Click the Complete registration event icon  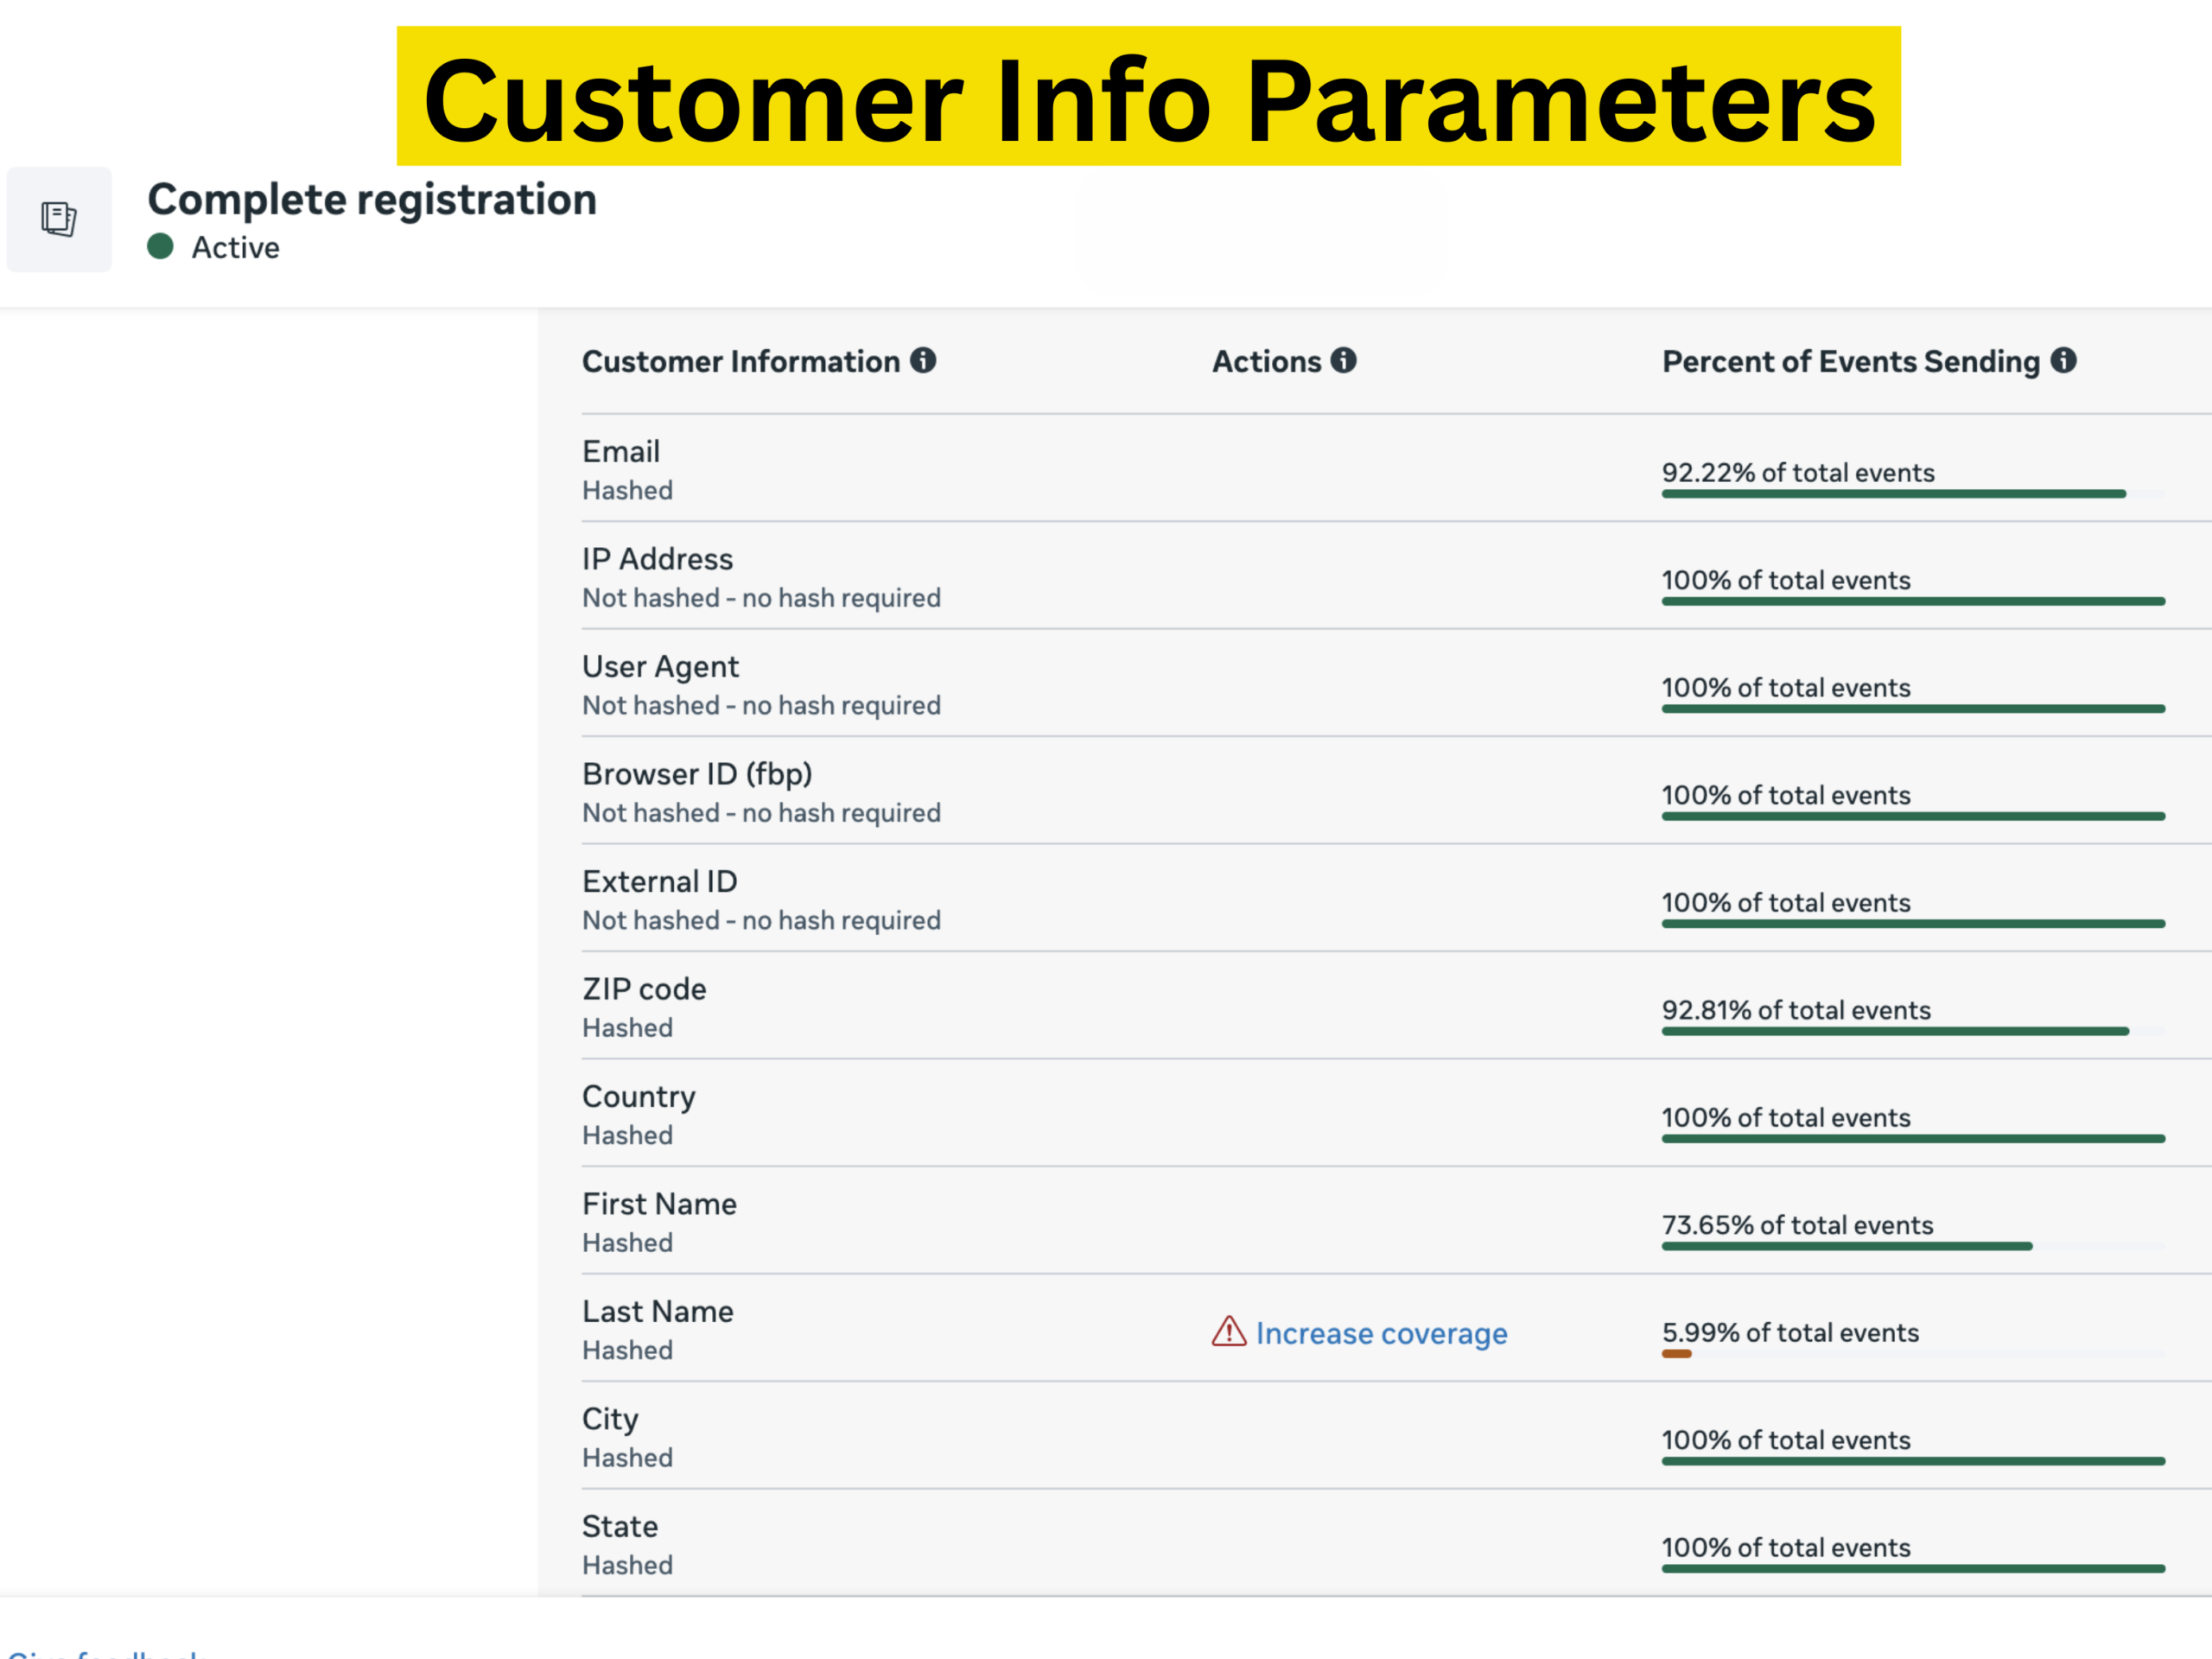(59, 219)
